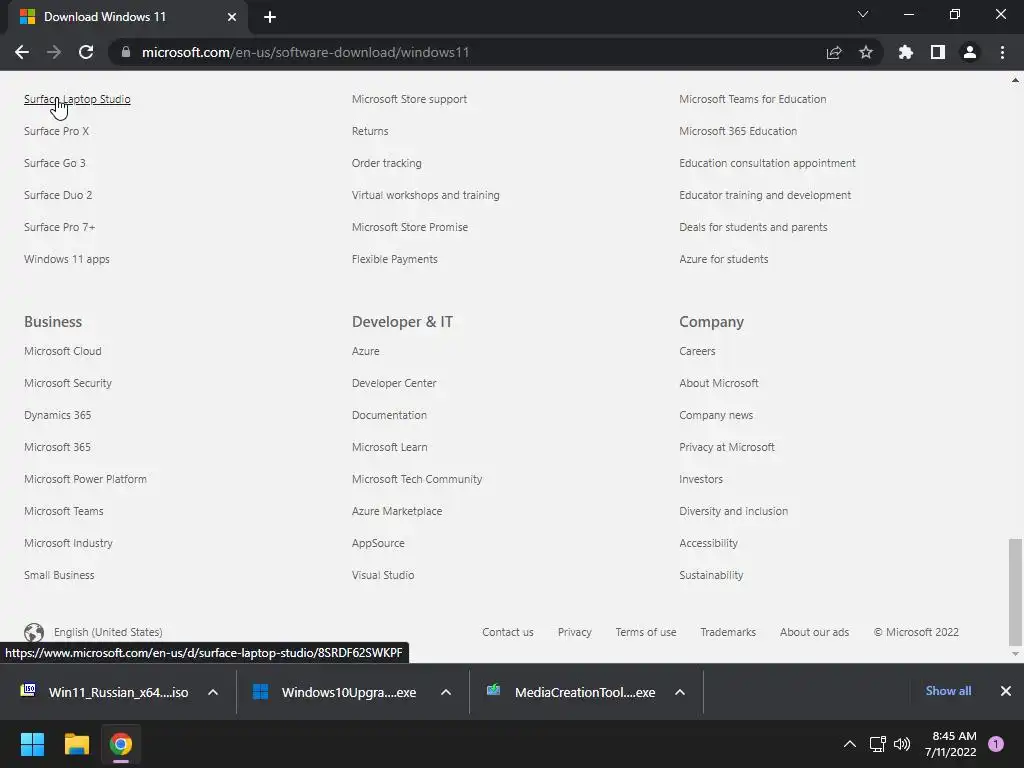
Task: Change language via English (United States)
Action: click(x=108, y=632)
